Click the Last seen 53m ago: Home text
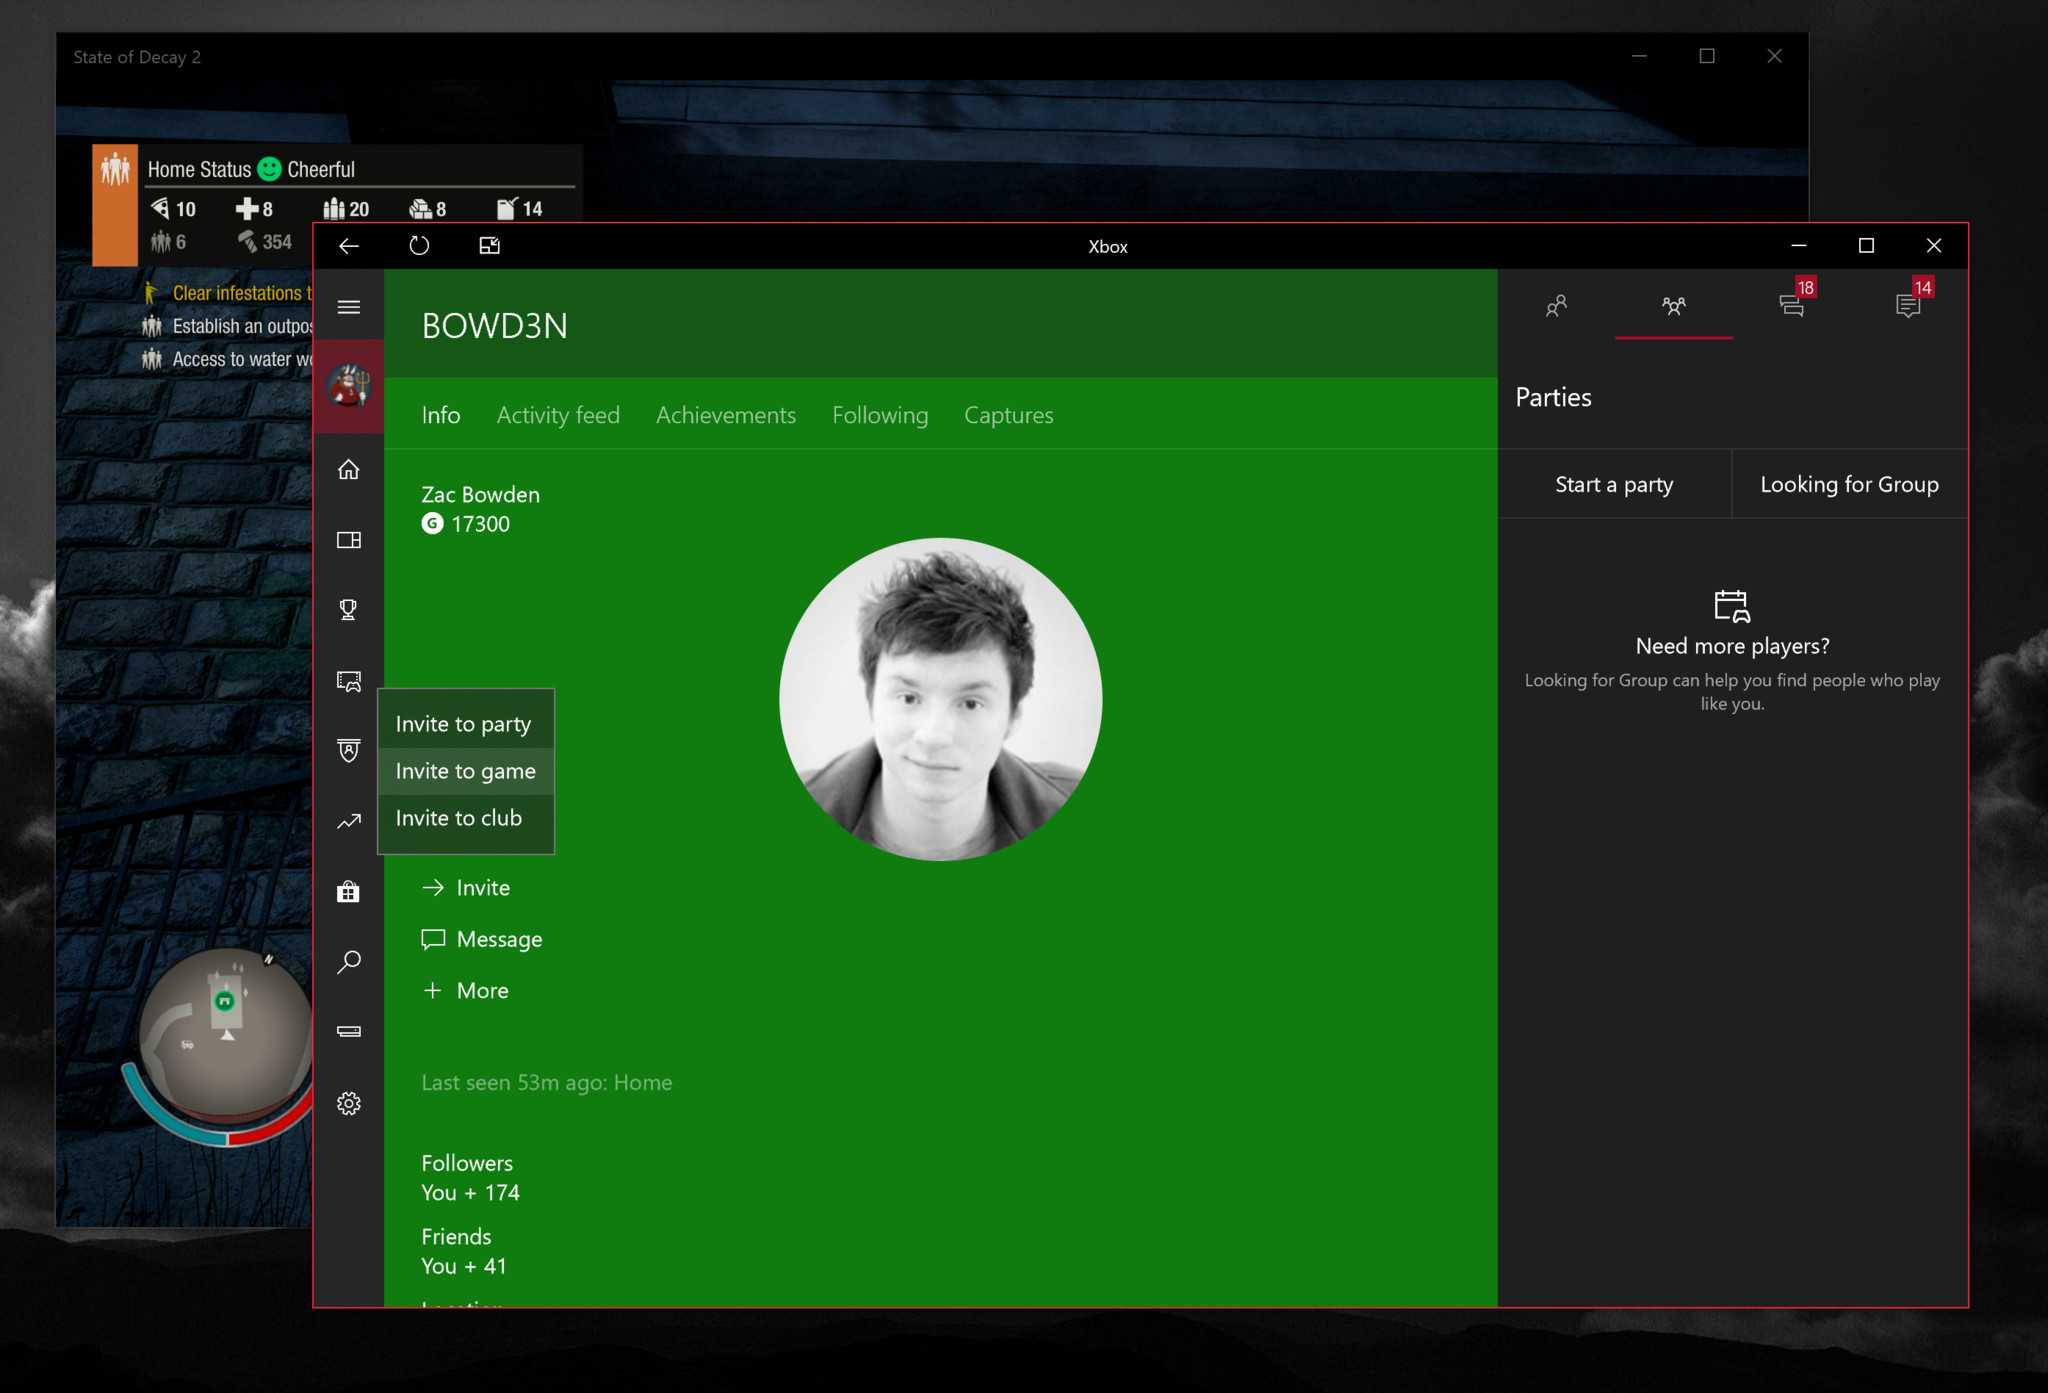Viewport: 2048px width, 1393px height. tap(546, 1083)
